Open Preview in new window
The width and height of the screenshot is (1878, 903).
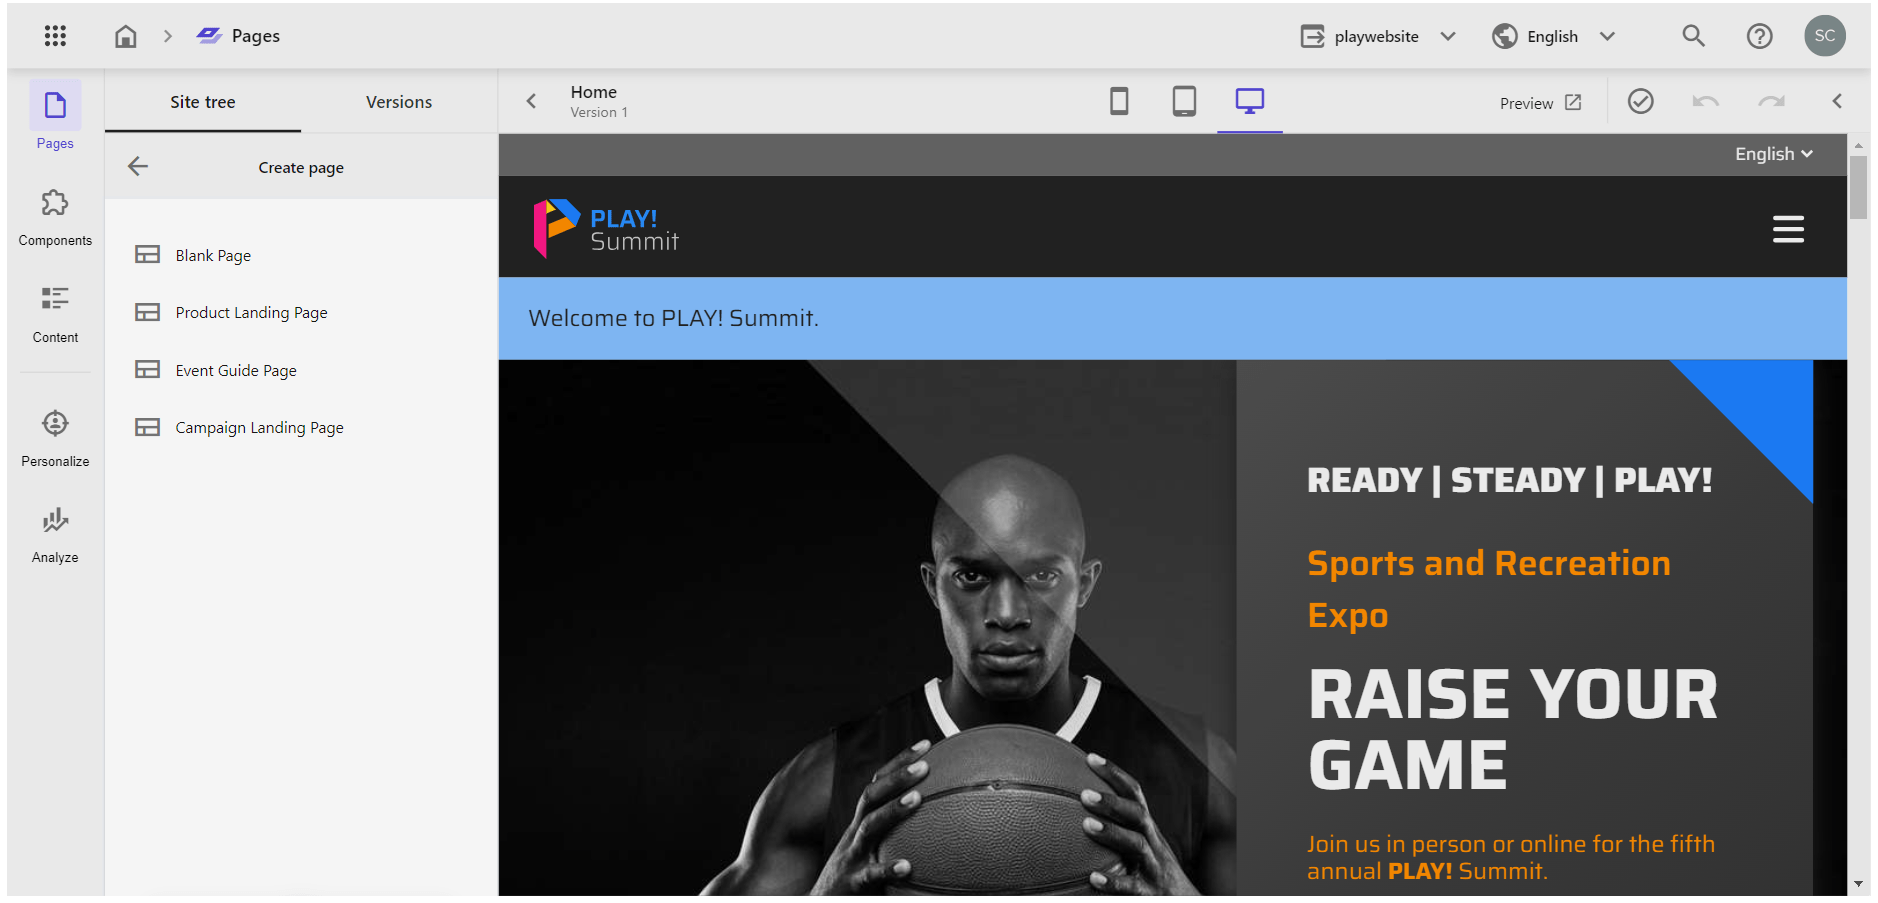coord(1540,103)
